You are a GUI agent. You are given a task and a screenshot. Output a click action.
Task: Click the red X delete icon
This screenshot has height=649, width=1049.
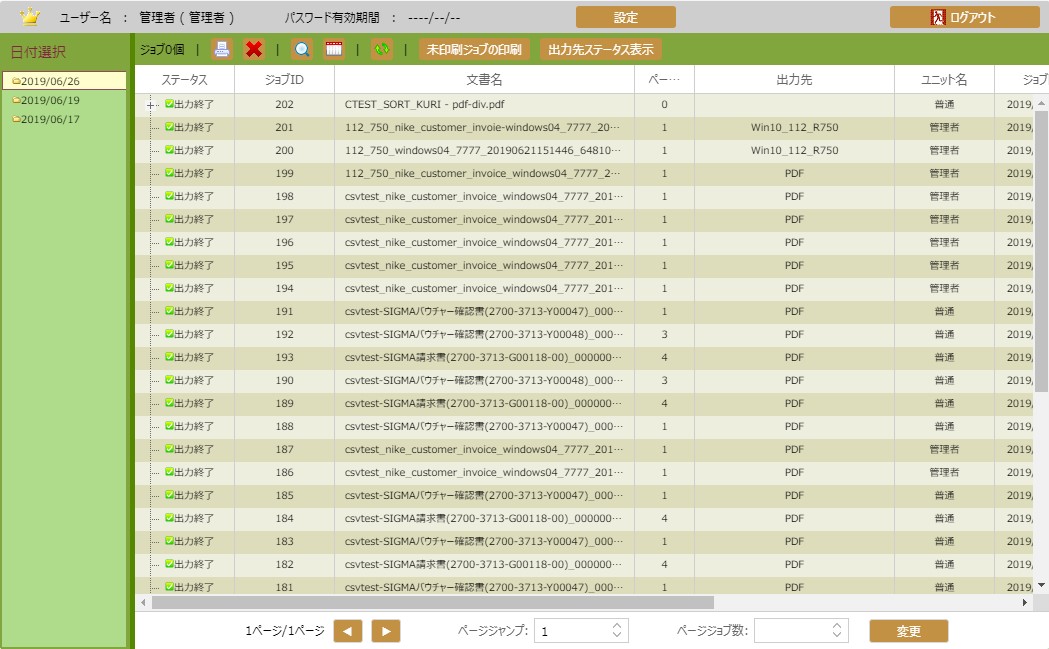(x=254, y=49)
